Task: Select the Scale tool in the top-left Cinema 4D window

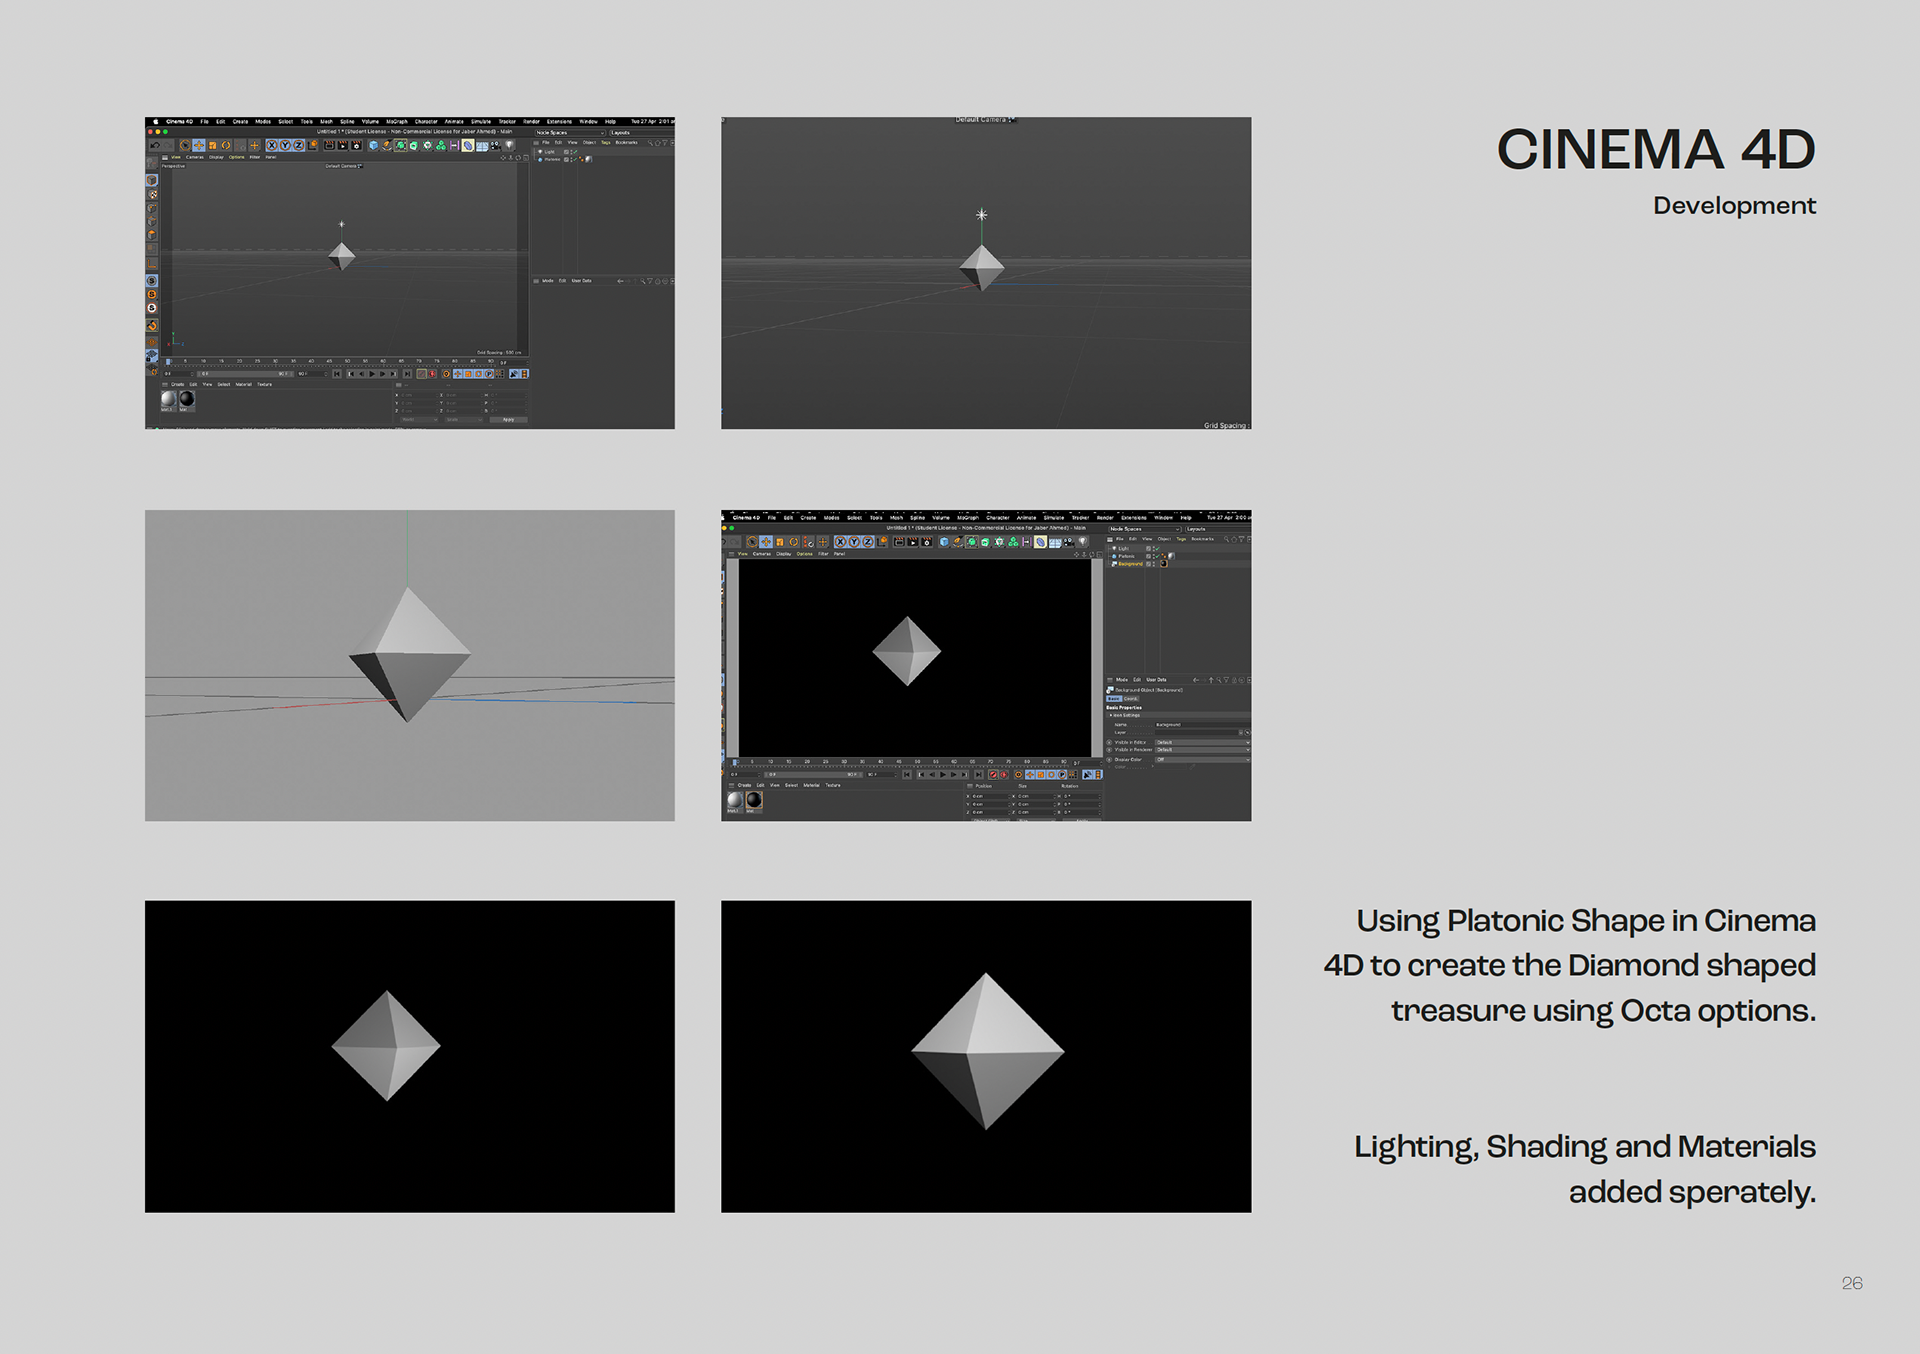Action: 213,145
